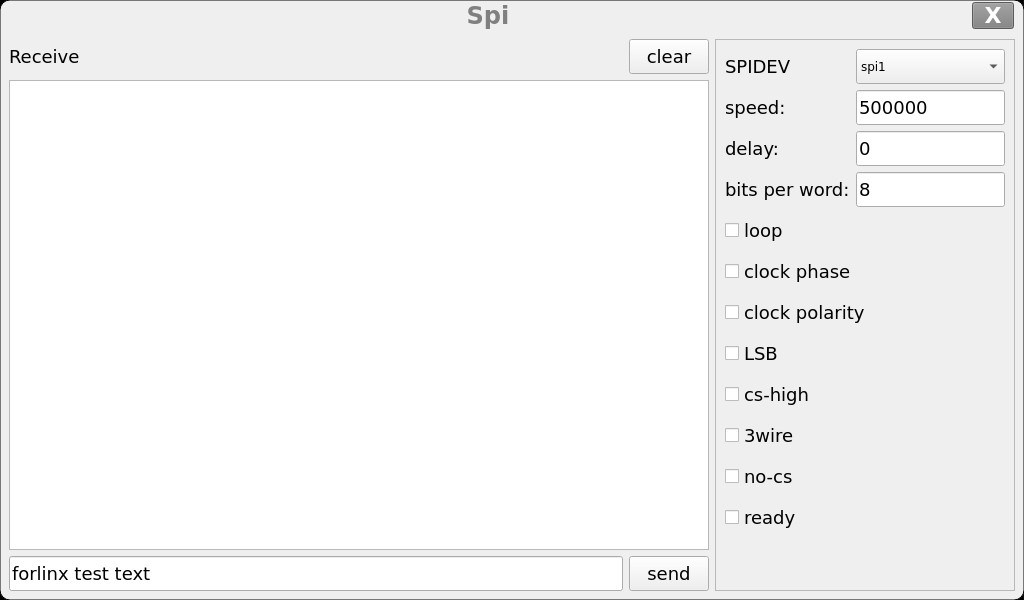Screen dimensions: 1024x600
Task: Toggle the no-cs checkbox
Action: 732,477
